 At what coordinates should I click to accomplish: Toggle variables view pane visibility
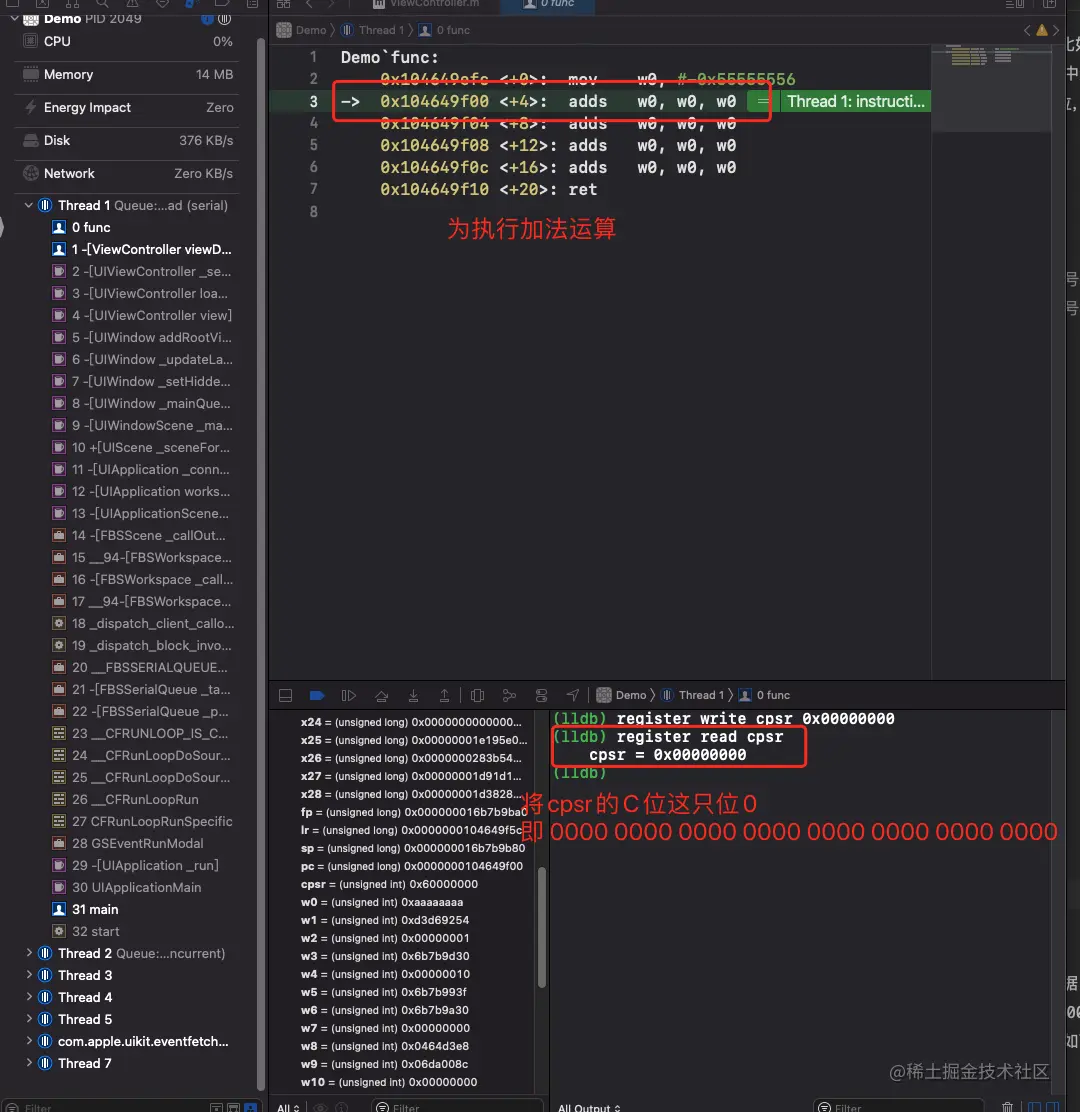click(x=1035, y=1107)
